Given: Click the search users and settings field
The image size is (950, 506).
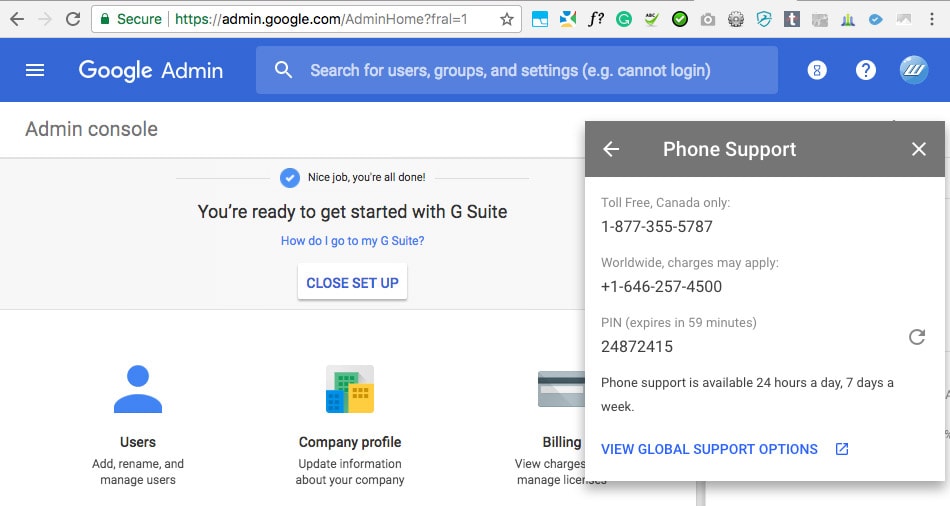Looking at the screenshot, I should tap(517, 70).
